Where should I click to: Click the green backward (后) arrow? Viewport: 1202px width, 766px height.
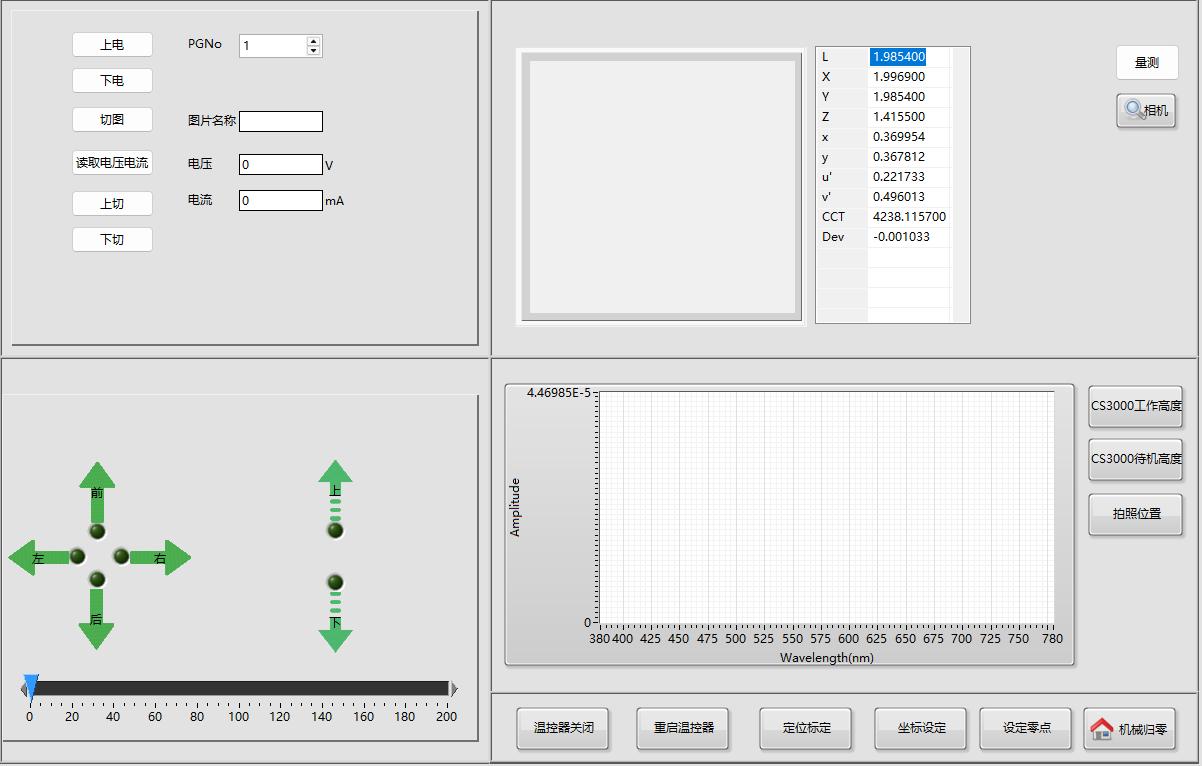click(97, 630)
